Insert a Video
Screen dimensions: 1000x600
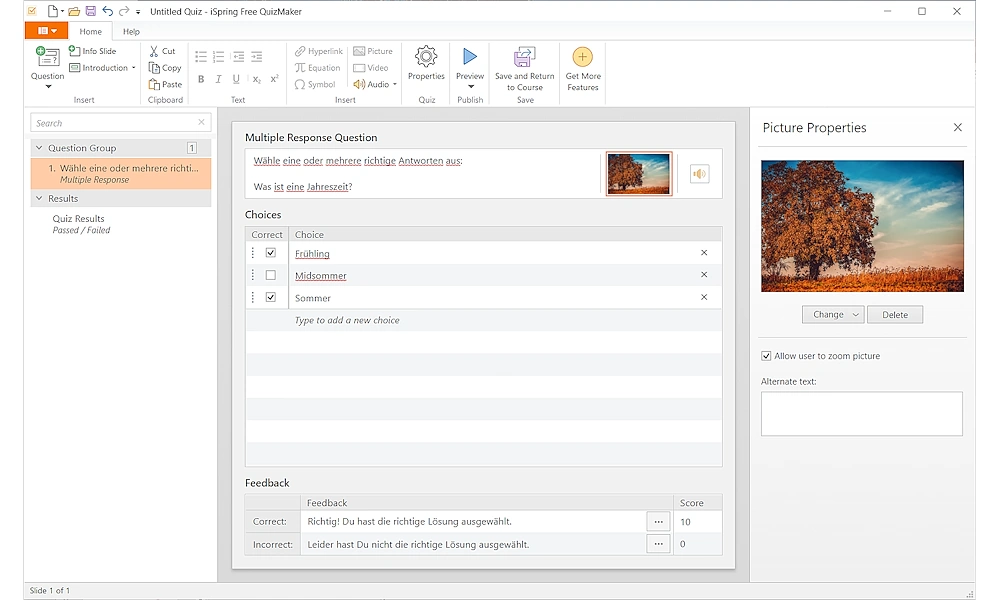(371, 68)
